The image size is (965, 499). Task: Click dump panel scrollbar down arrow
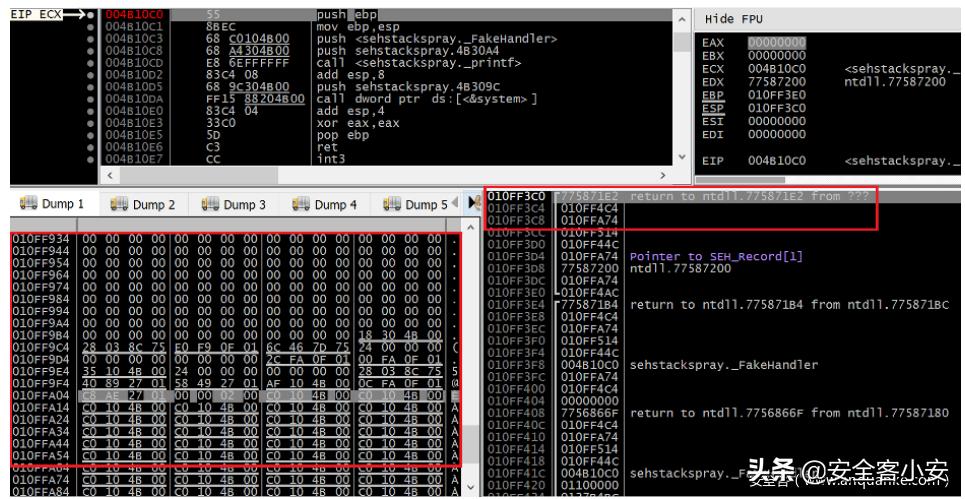(470, 487)
